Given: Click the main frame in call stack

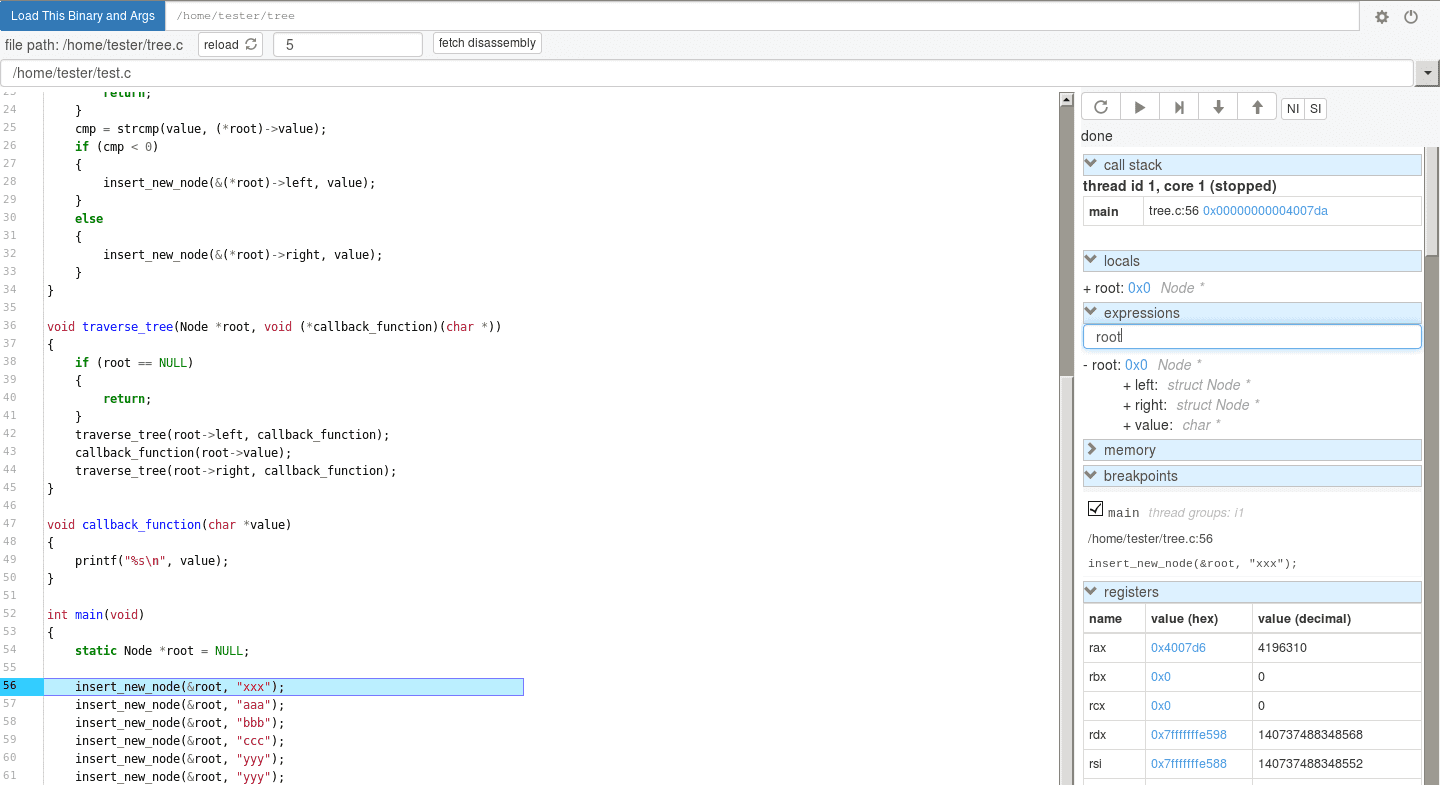Looking at the screenshot, I should [x=1104, y=211].
